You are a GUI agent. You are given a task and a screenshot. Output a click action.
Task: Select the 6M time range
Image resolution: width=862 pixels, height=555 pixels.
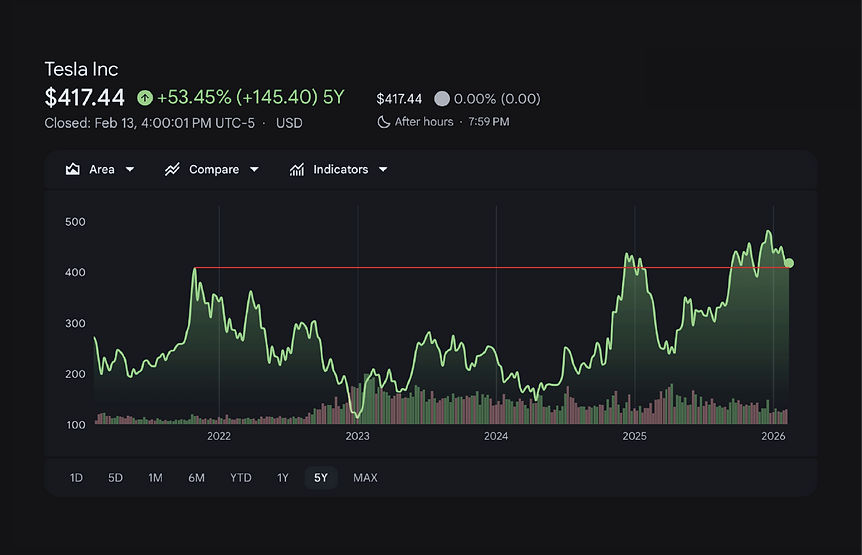pyautogui.click(x=196, y=478)
